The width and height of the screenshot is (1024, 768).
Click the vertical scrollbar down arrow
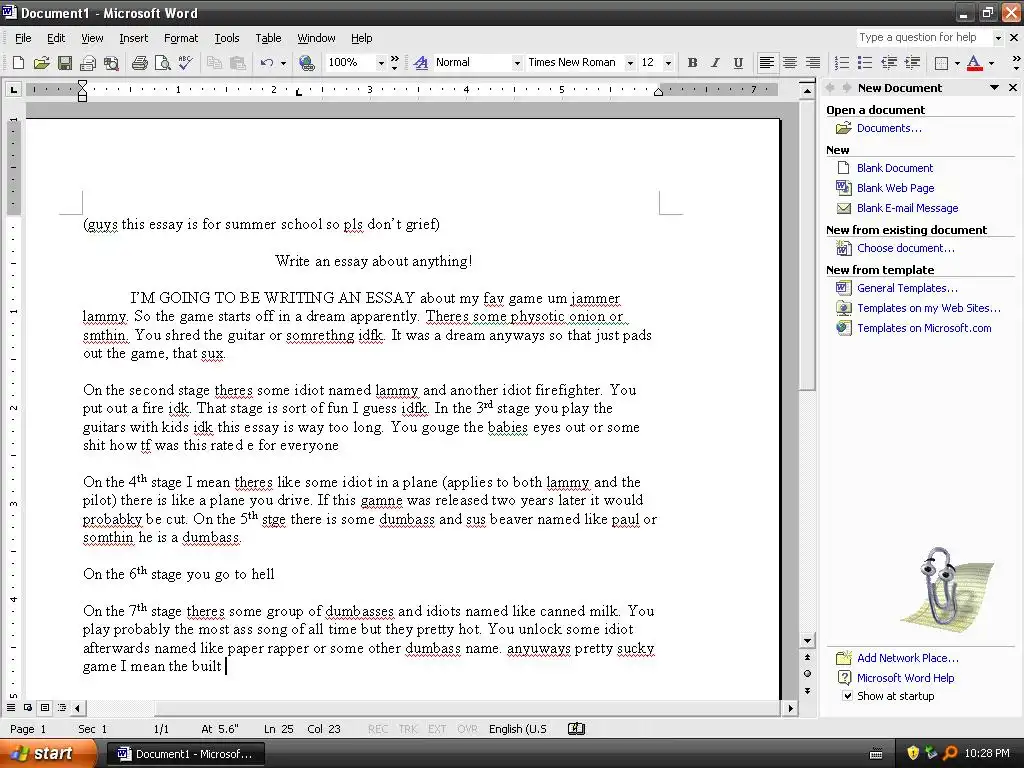pos(808,641)
